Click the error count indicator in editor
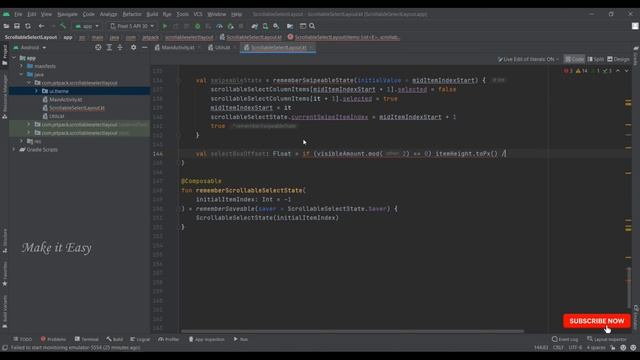 [568, 71]
